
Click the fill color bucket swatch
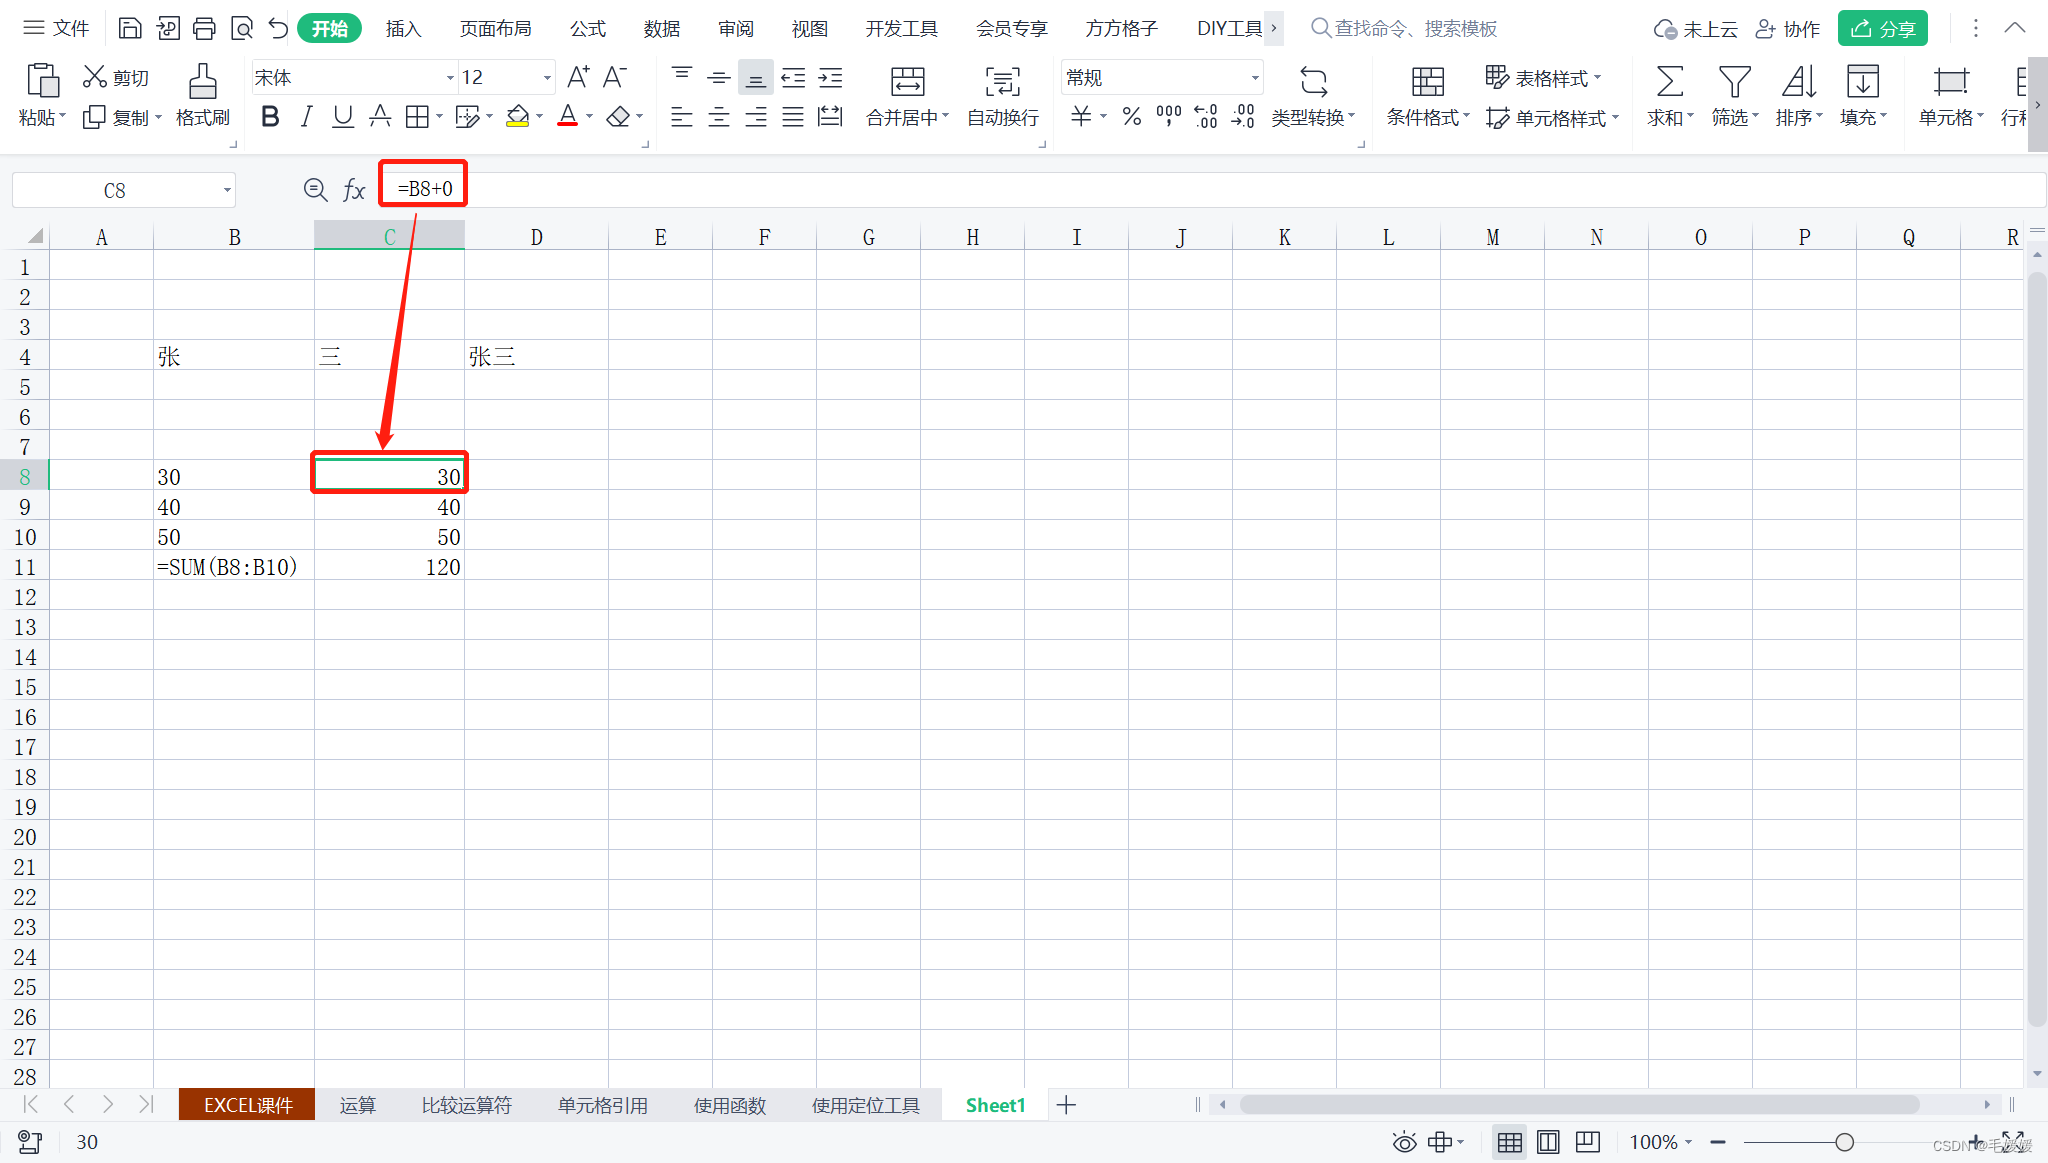pos(517,117)
